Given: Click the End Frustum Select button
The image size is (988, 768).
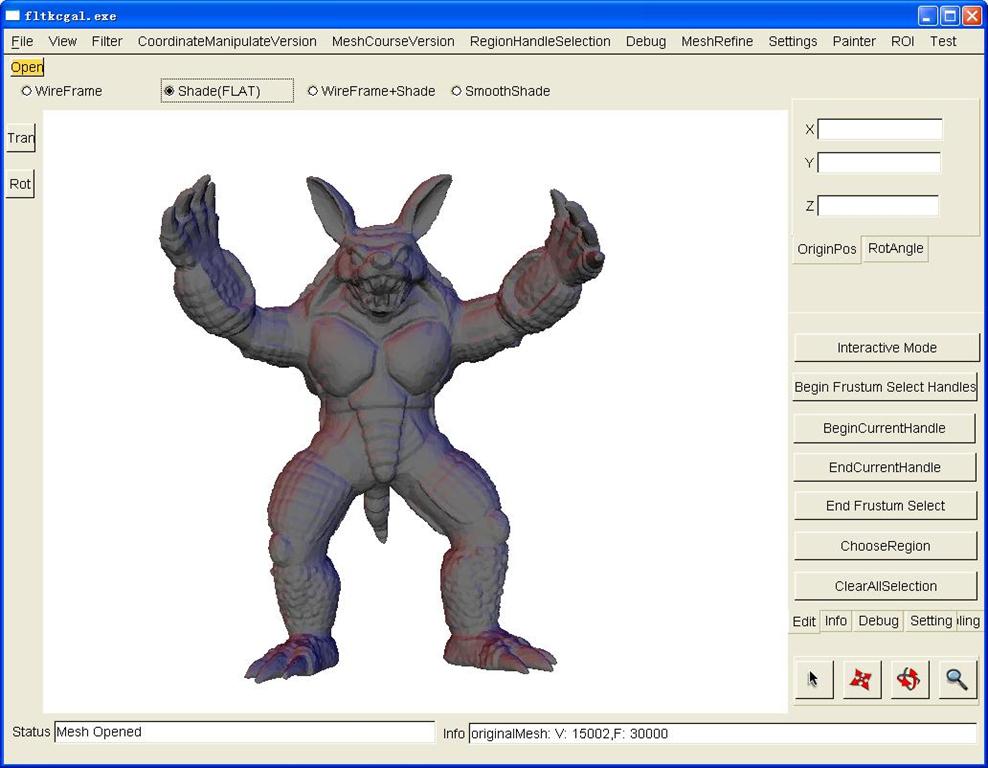Looking at the screenshot, I should coord(885,506).
